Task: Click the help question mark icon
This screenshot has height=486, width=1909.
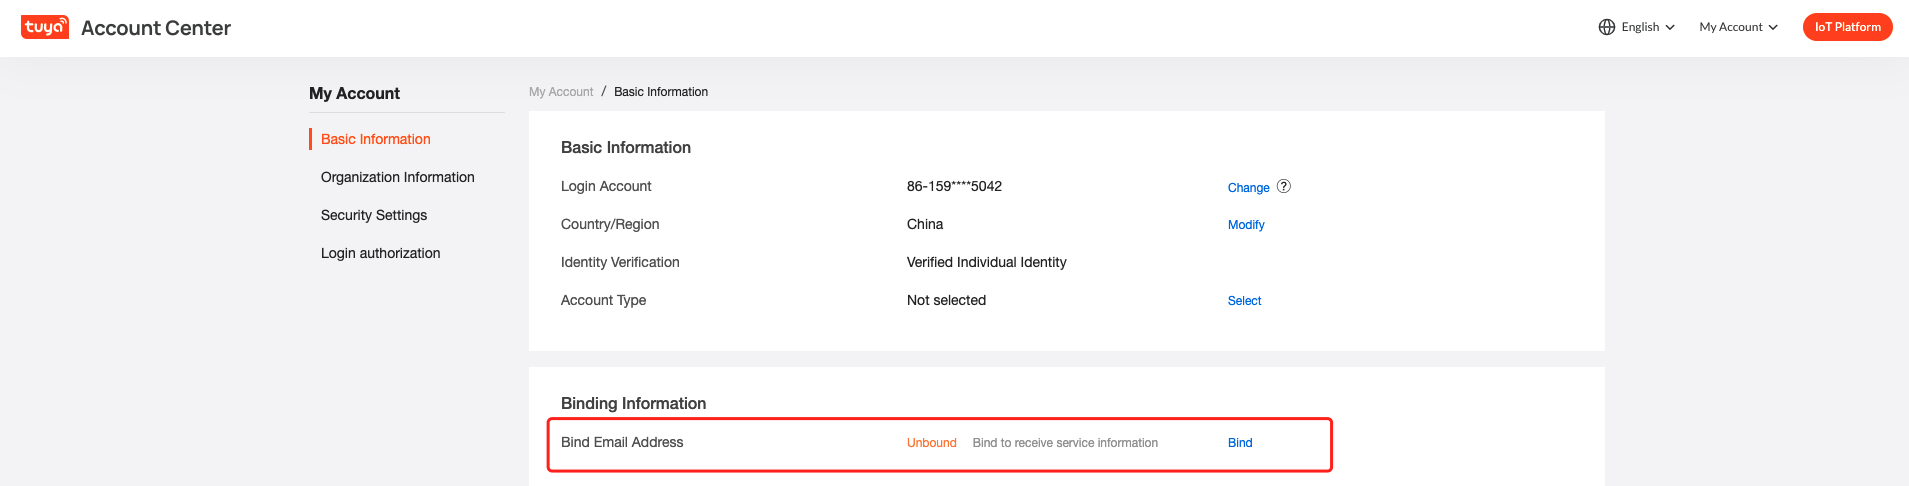Action: 1284,186
